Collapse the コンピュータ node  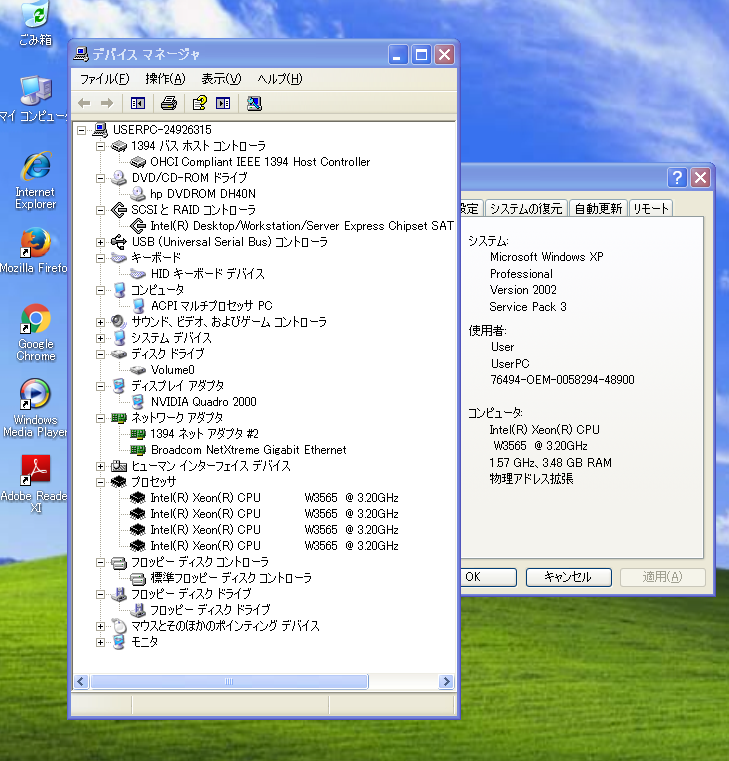point(100,290)
